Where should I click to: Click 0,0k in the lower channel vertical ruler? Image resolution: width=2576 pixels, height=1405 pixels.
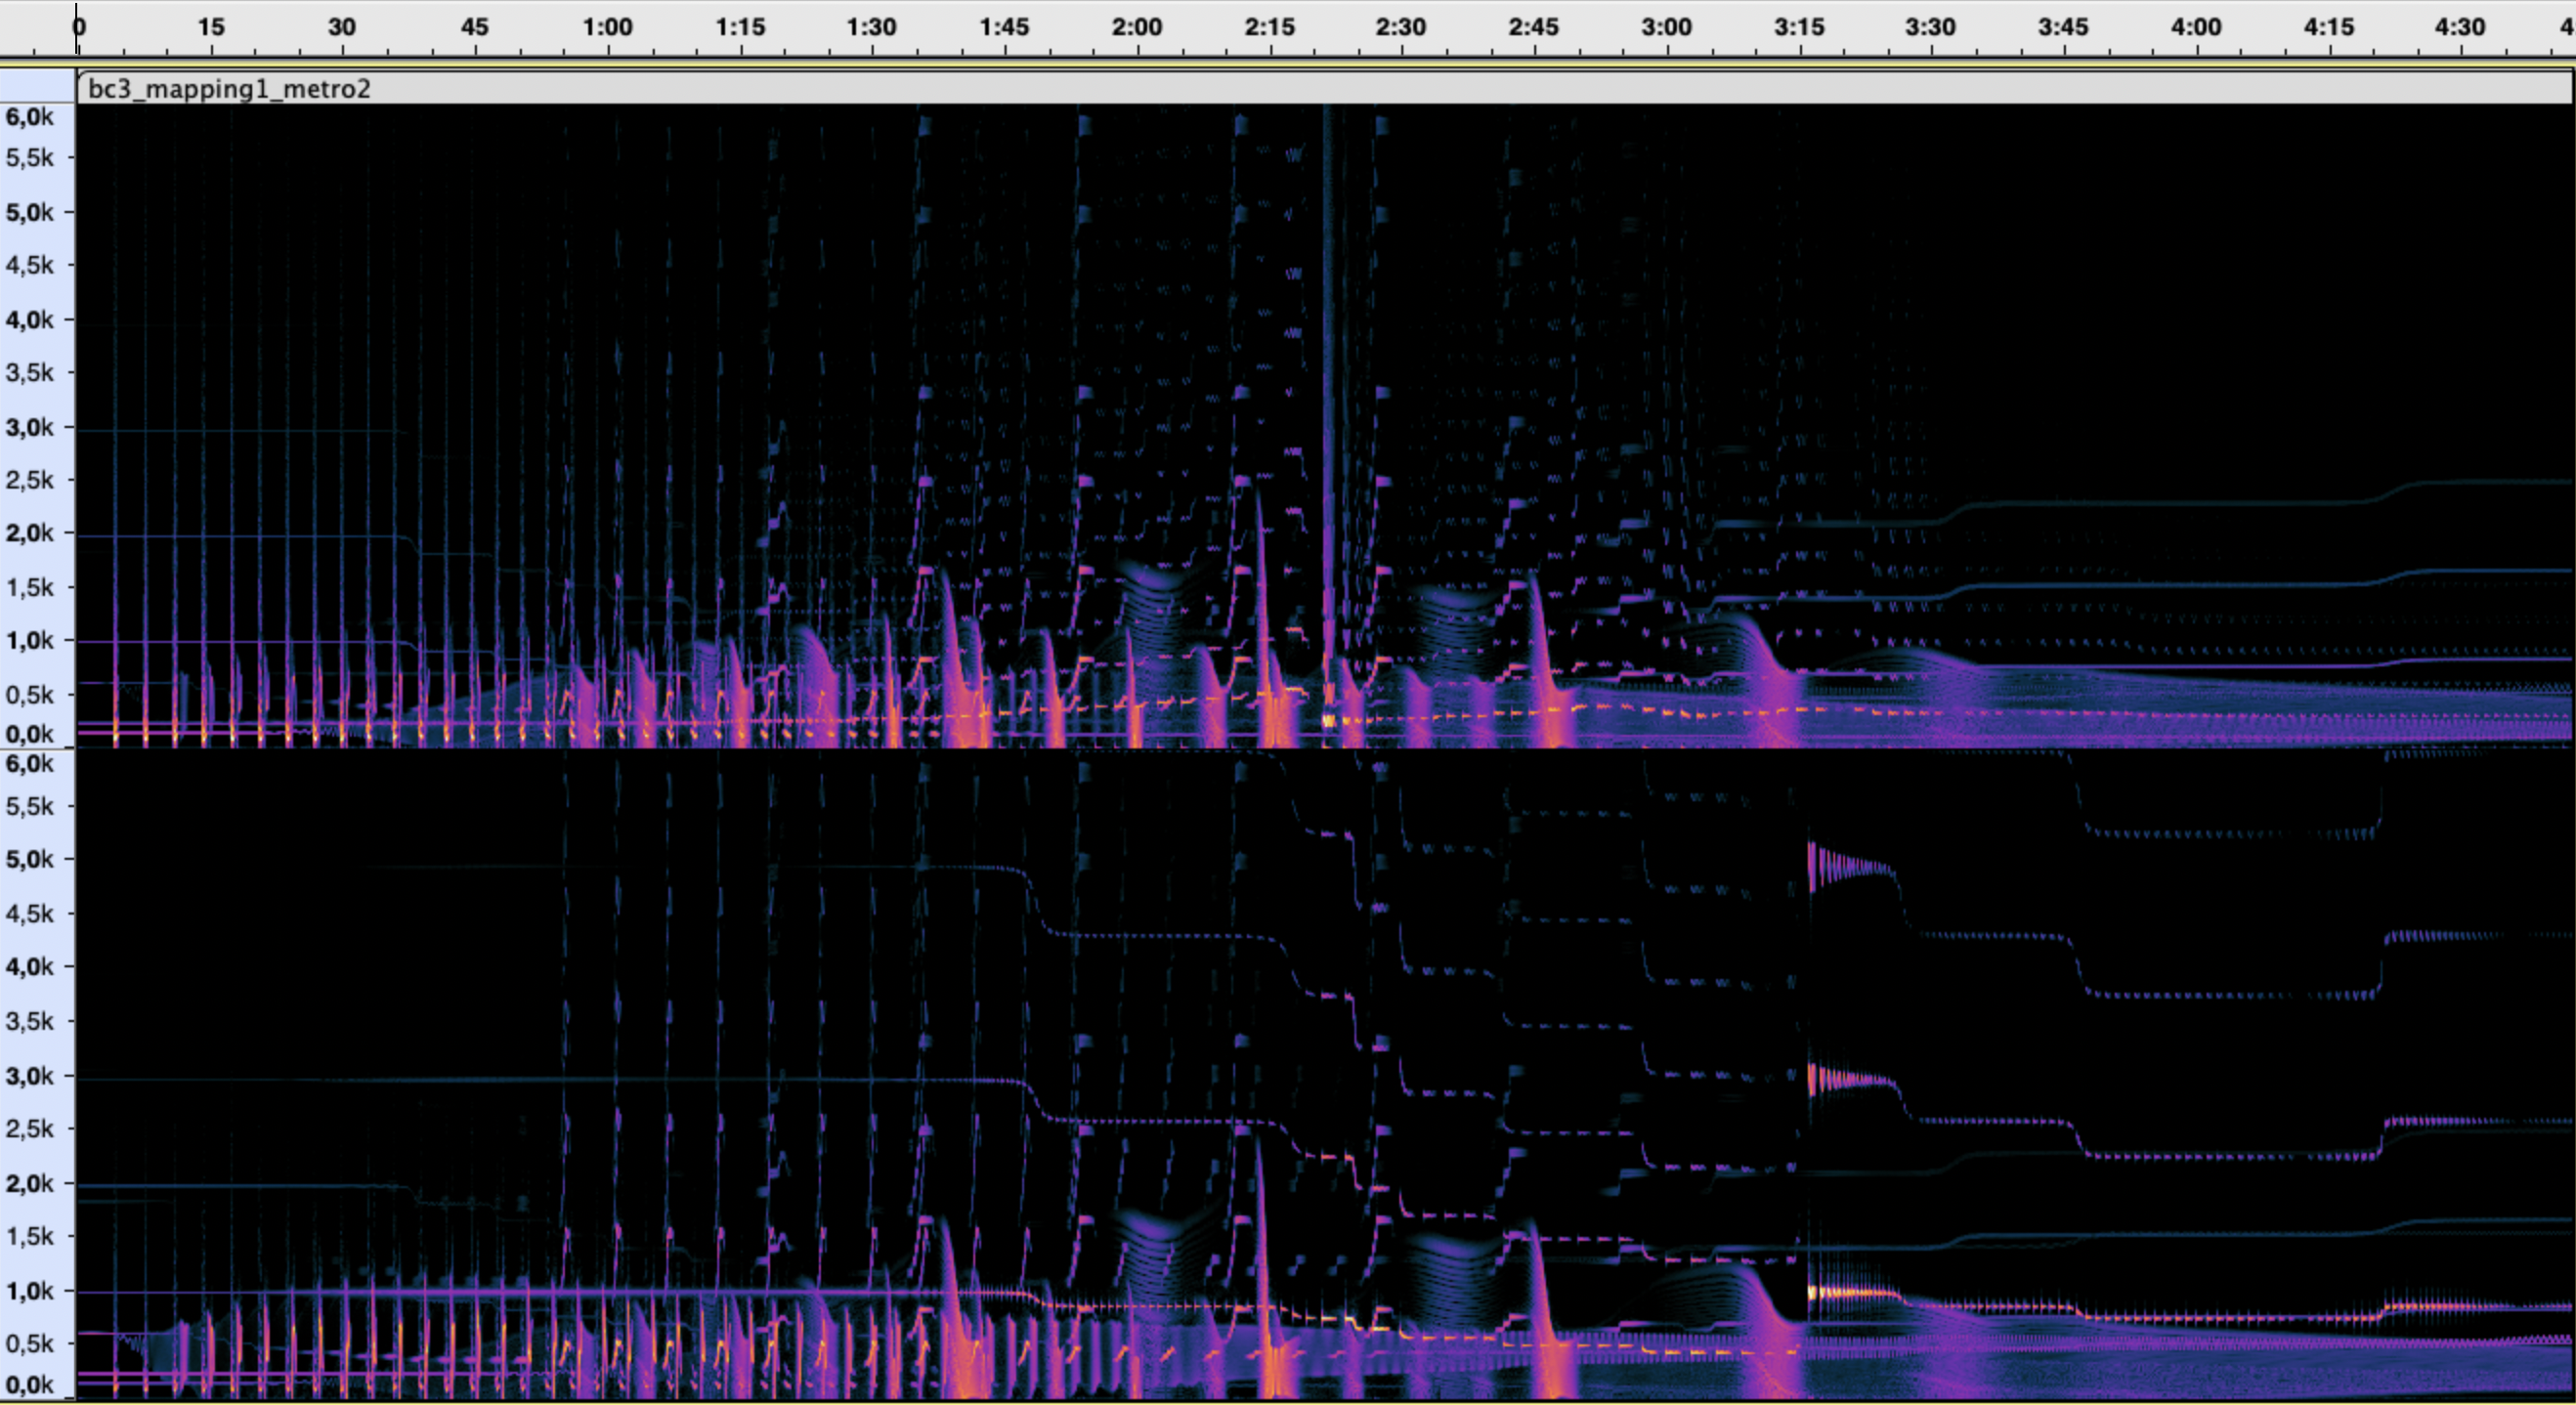30,1385
